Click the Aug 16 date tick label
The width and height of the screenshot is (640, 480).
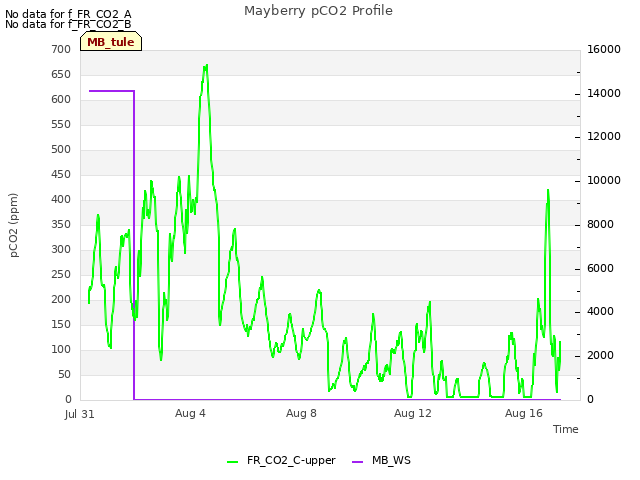pyautogui.click(x=524, y=413)
